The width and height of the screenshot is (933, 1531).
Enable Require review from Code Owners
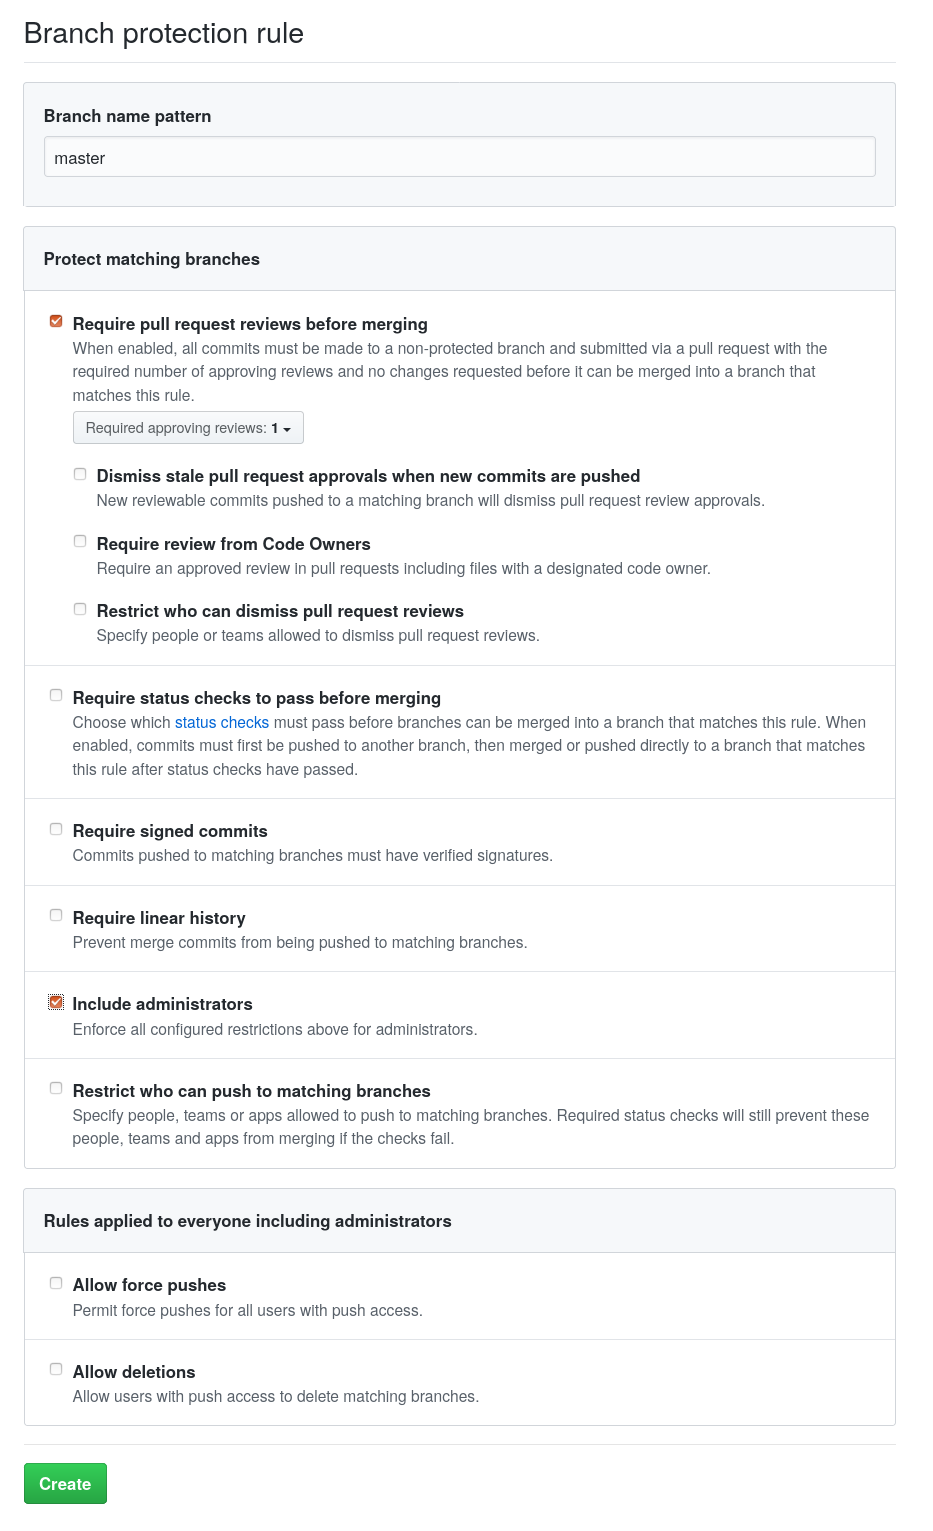click(x=80, y=540)
